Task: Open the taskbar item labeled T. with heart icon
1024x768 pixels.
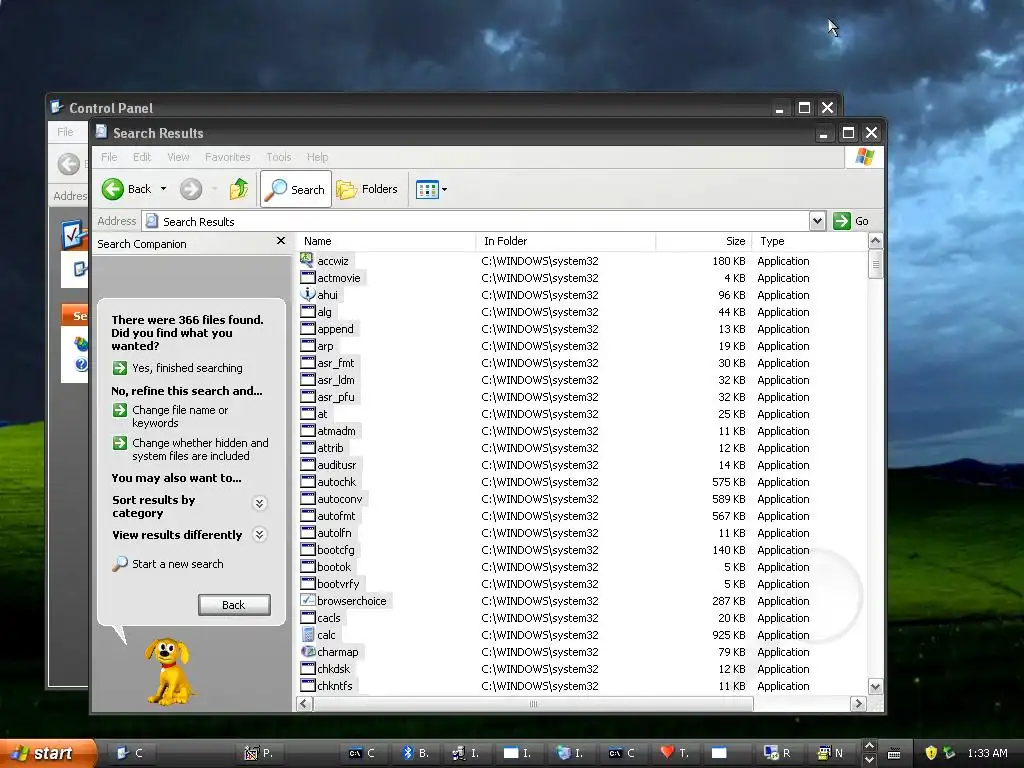Action: [676, 753]
